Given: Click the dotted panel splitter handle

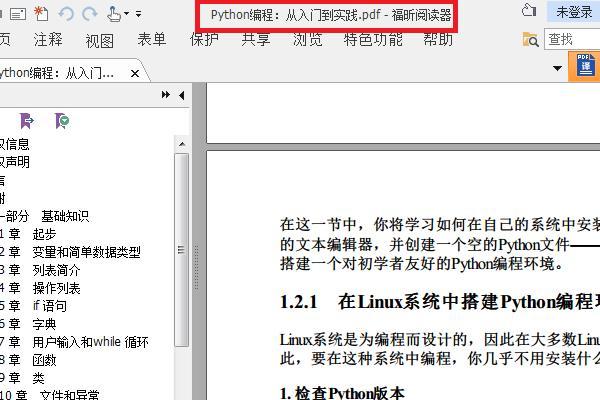Looking at the screenshot, I should (196, 268).
